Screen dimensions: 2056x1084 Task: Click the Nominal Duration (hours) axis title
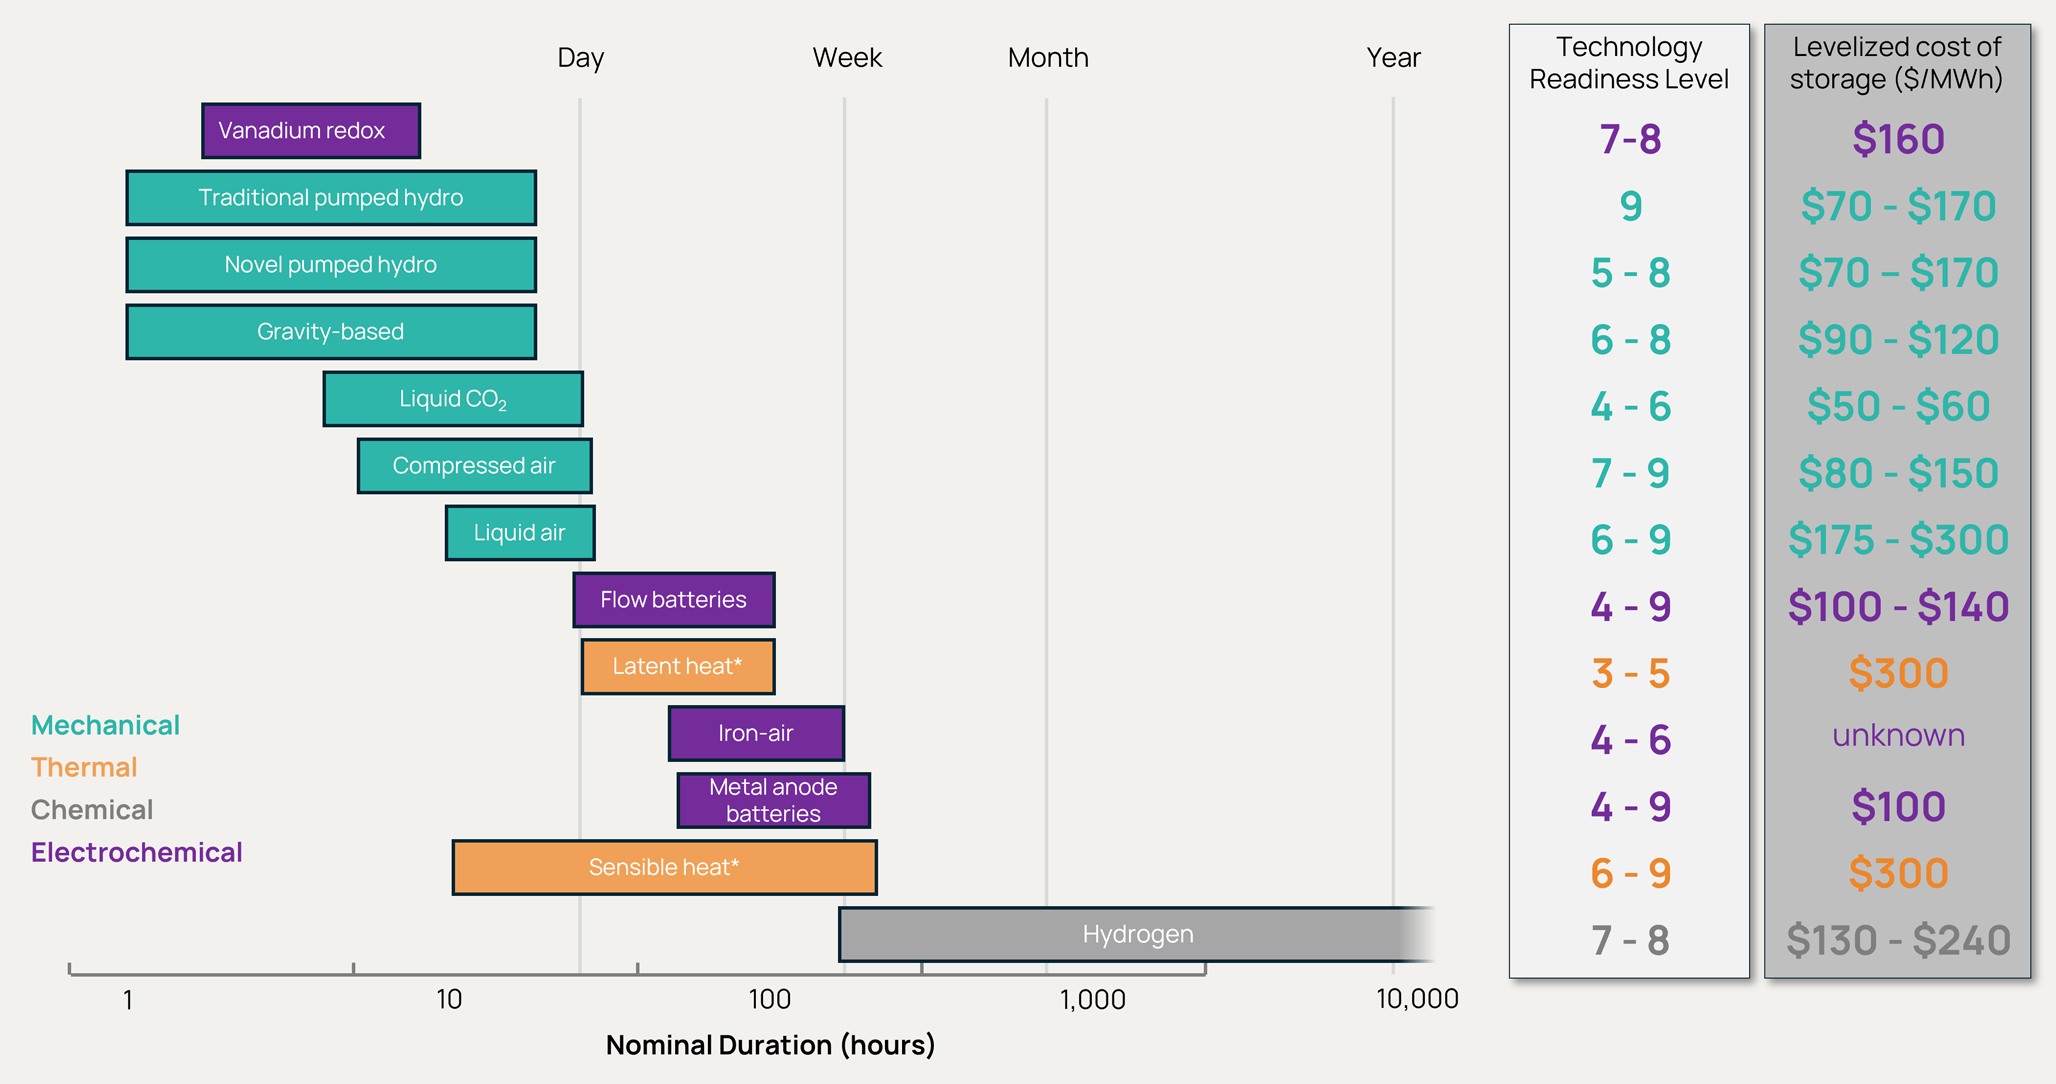(x=771, y=1045)
